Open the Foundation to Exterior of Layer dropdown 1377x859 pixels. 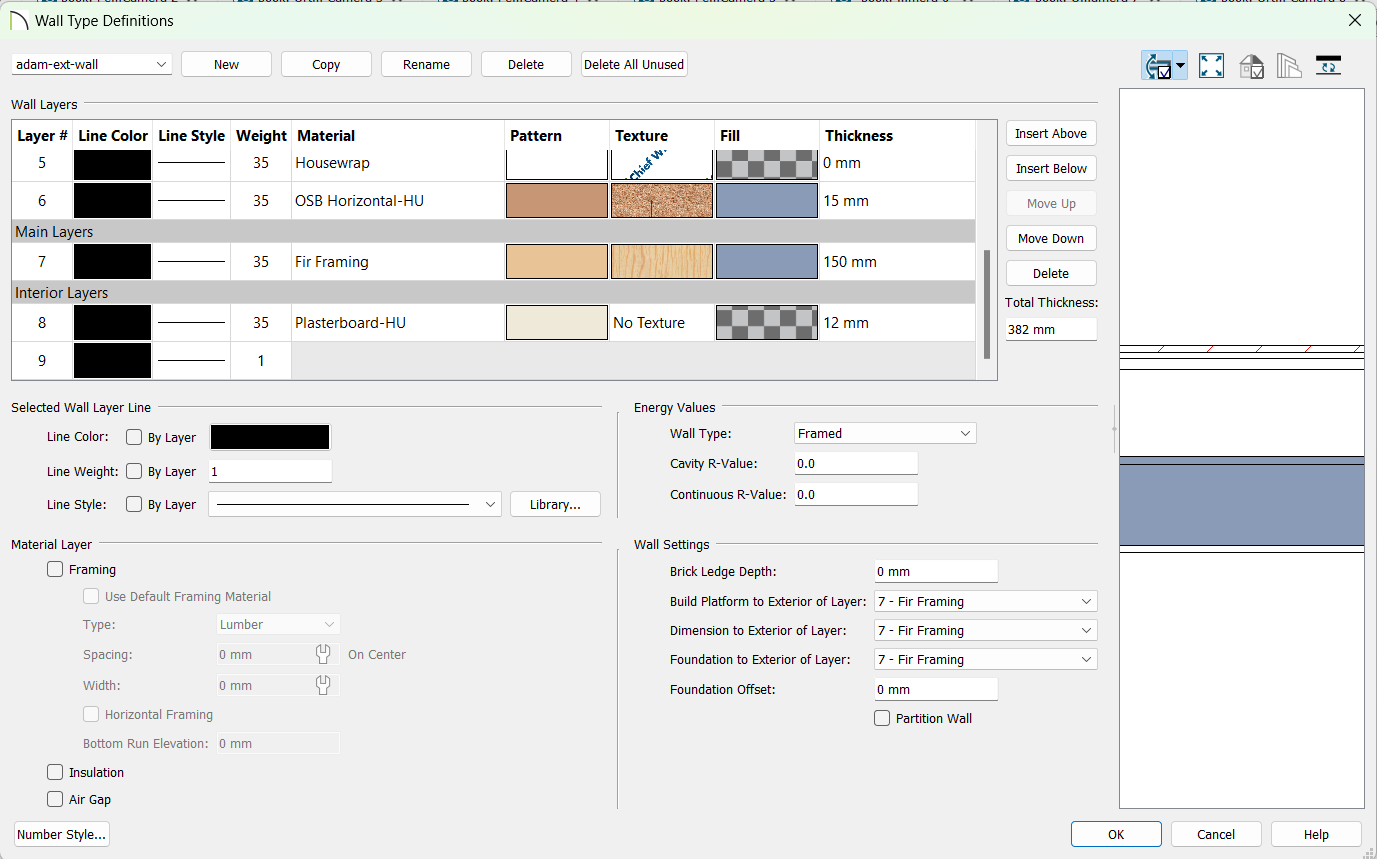(985, 659)
